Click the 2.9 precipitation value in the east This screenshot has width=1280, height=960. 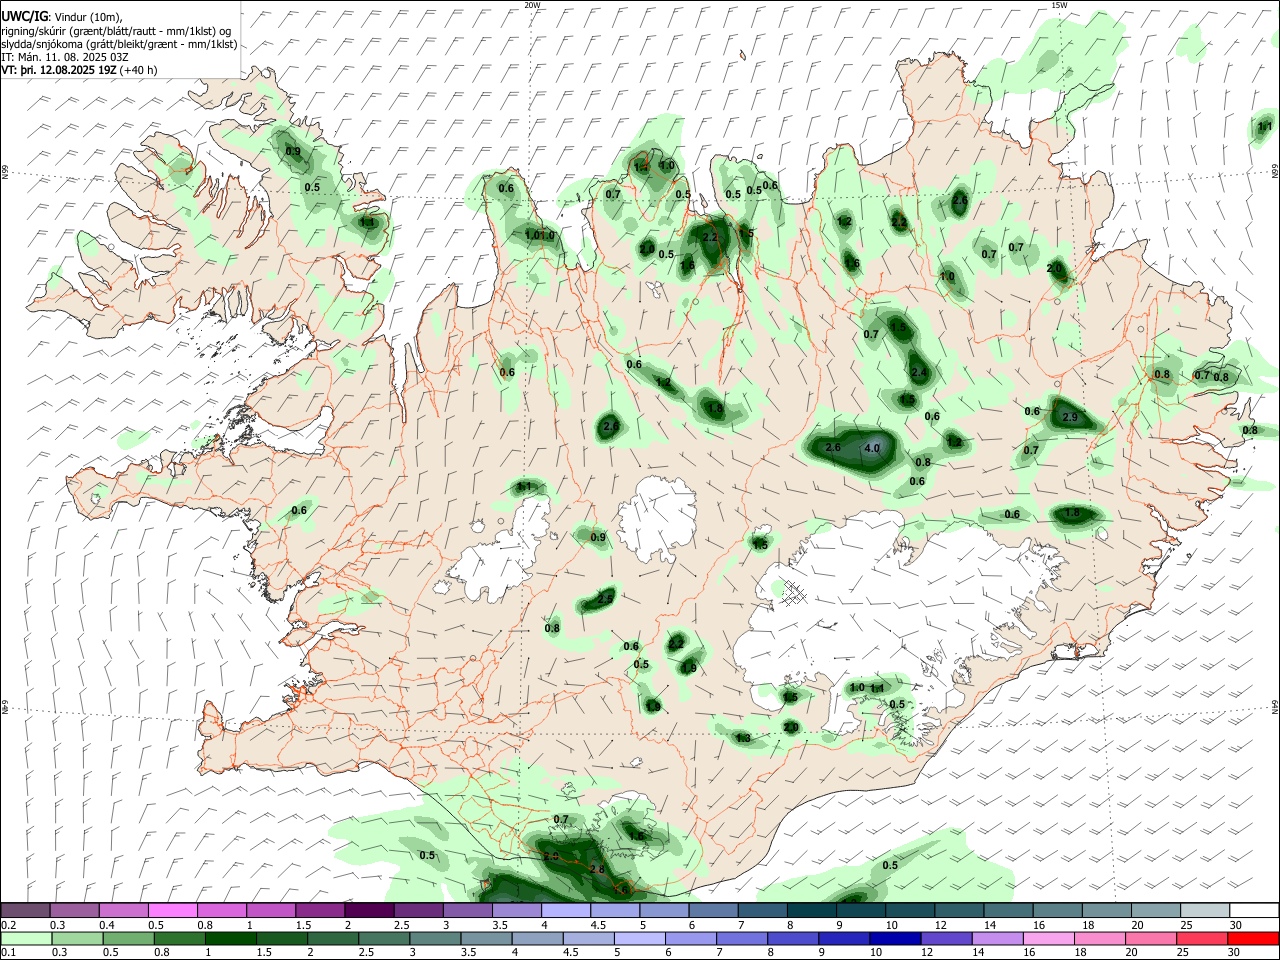[1070, 416]
